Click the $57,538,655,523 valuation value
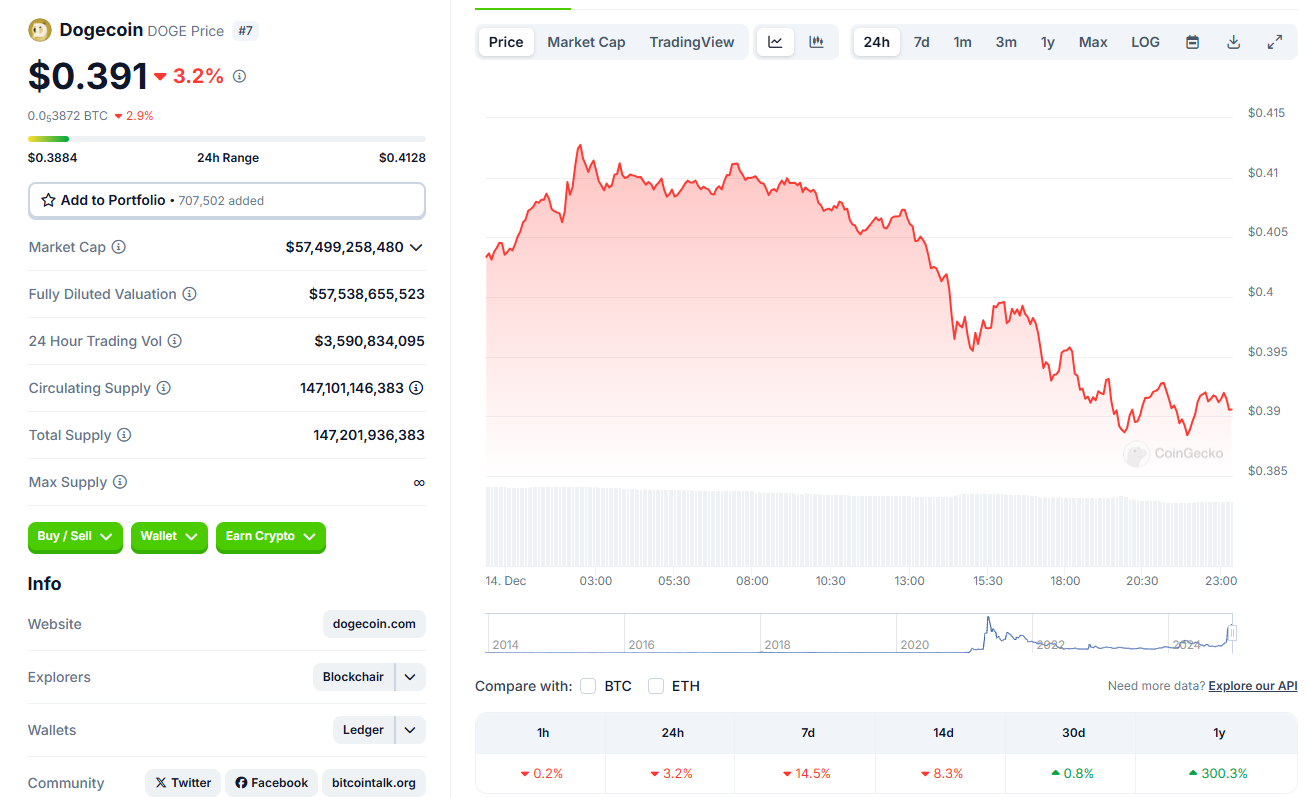Screen dimensions: 1308x798 367,294
